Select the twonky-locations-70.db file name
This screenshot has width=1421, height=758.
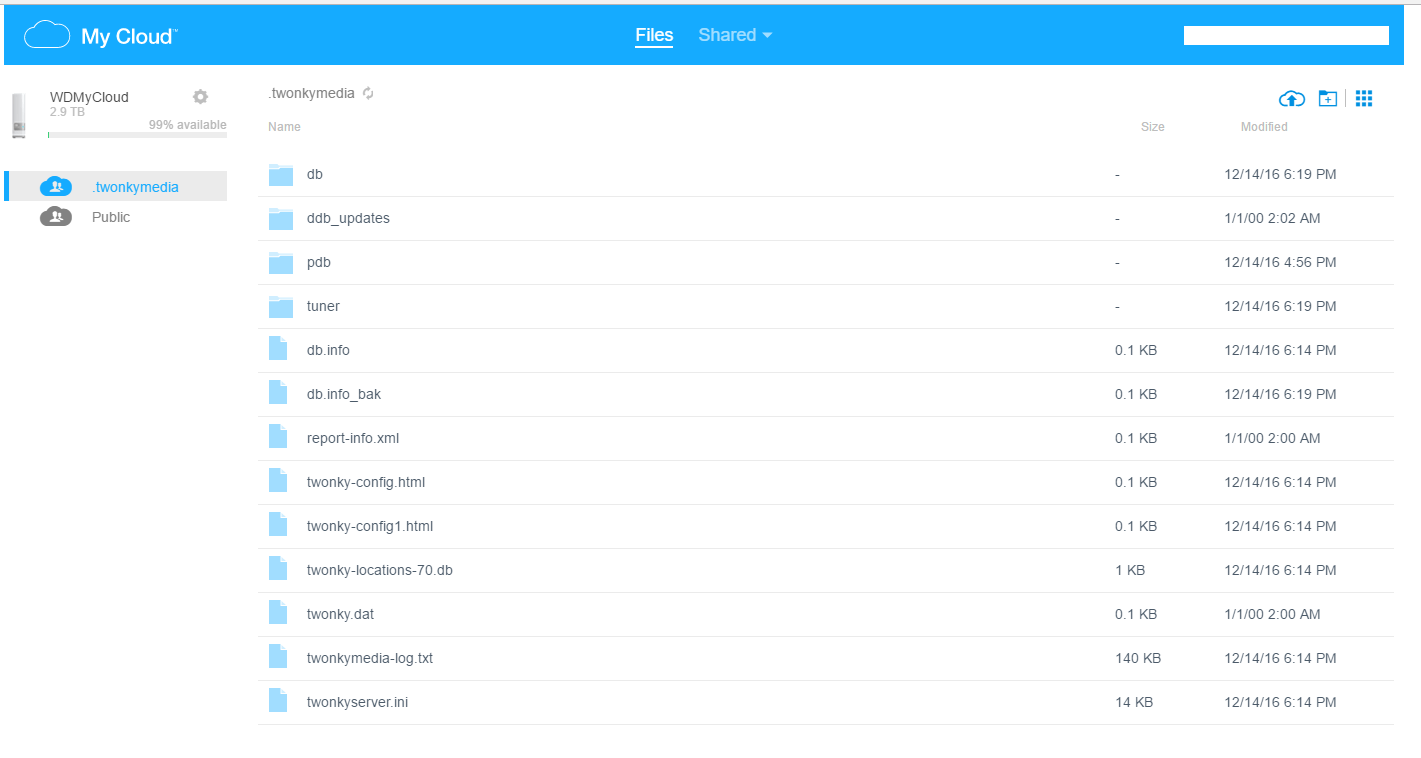[x=380, y=570]
